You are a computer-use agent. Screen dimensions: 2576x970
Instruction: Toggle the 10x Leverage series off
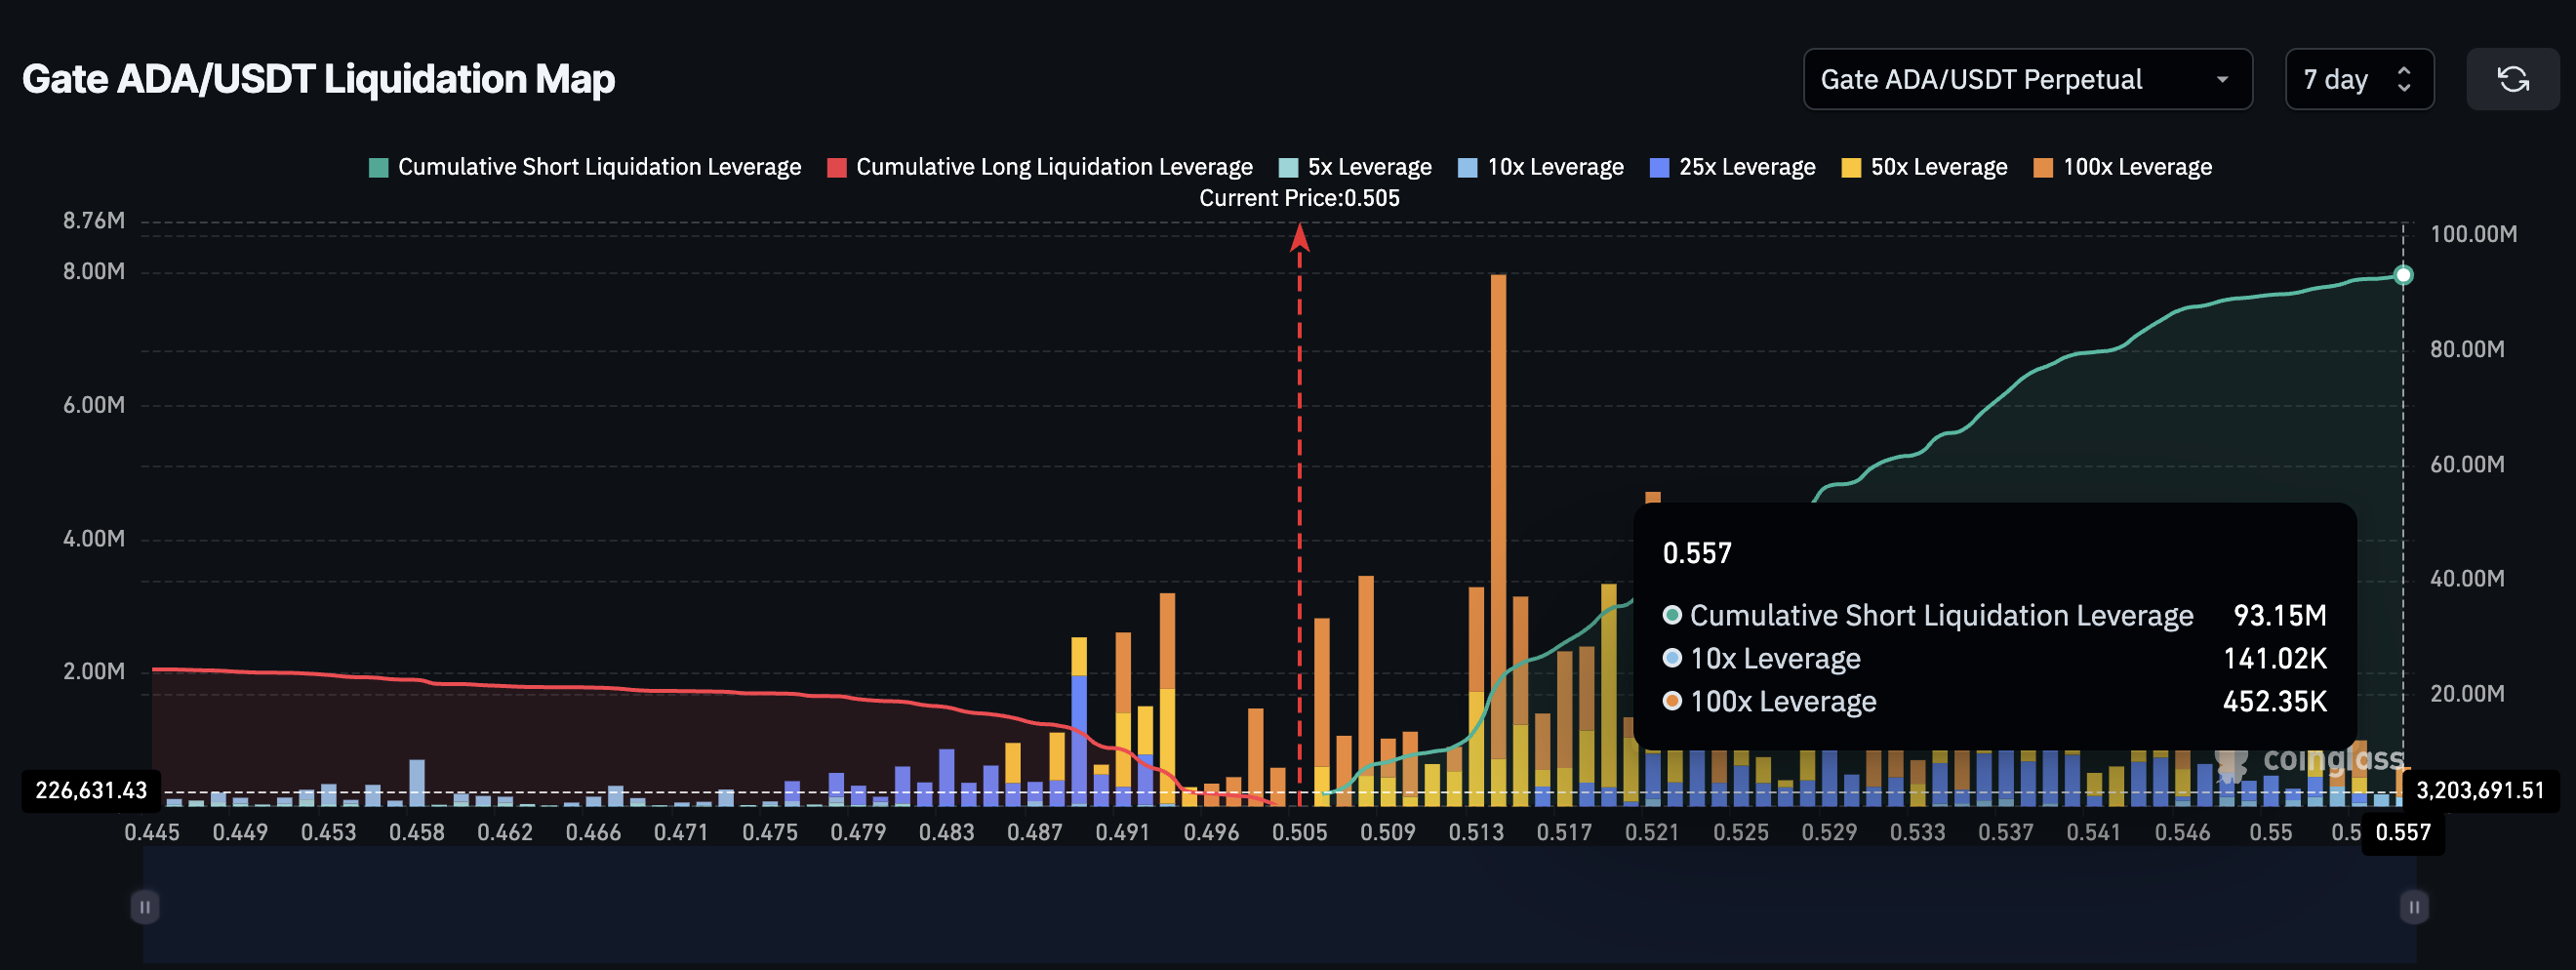[x=1540, y=166]
